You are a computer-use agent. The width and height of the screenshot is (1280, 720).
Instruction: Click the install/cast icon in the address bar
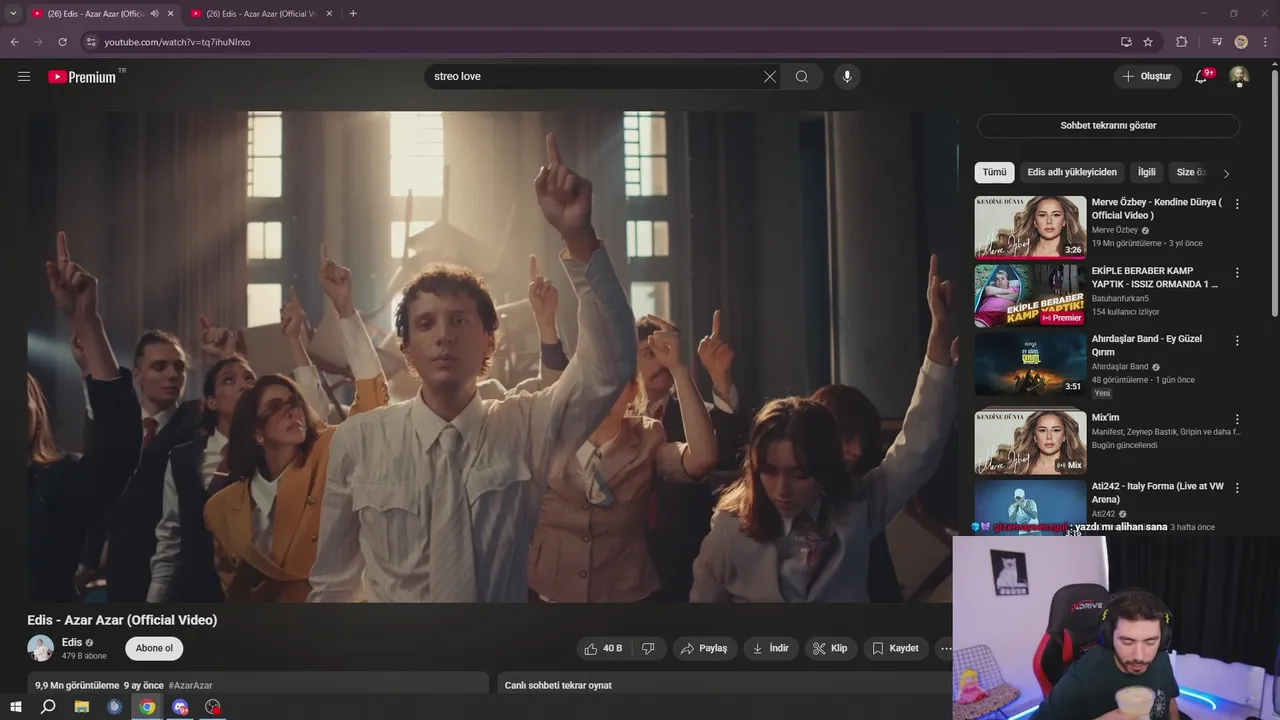1126,42
